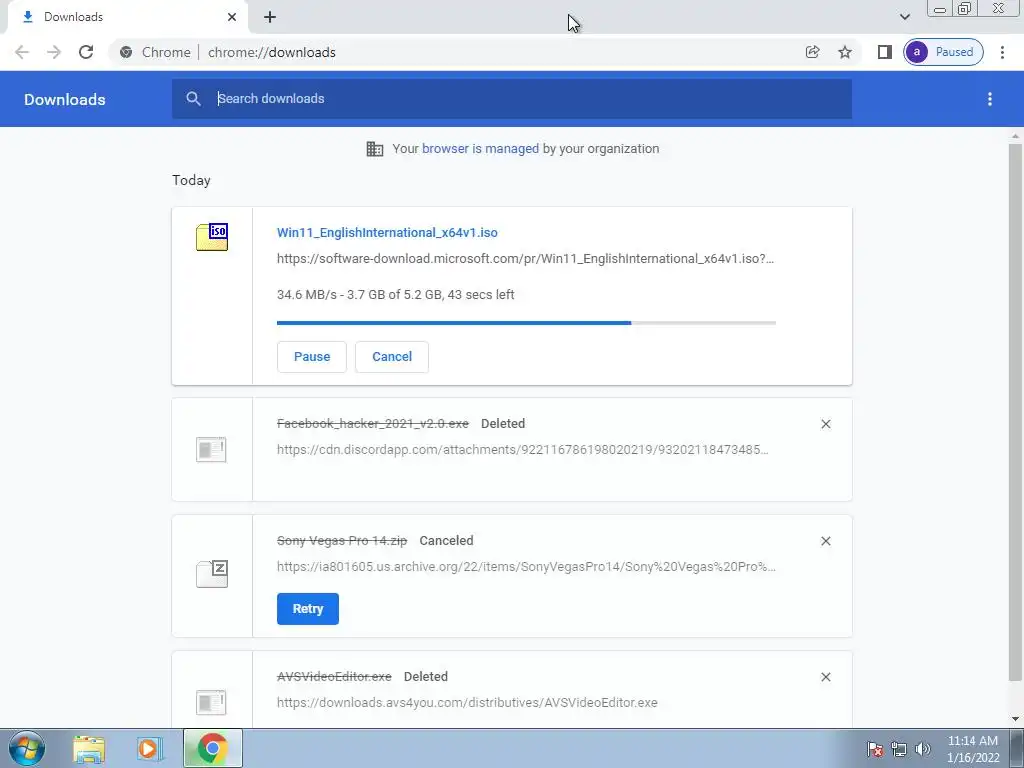Retry the Sony Vegas Pro 14.zip download
Screen dimensions: 1024x768
[x=308, y=609]
